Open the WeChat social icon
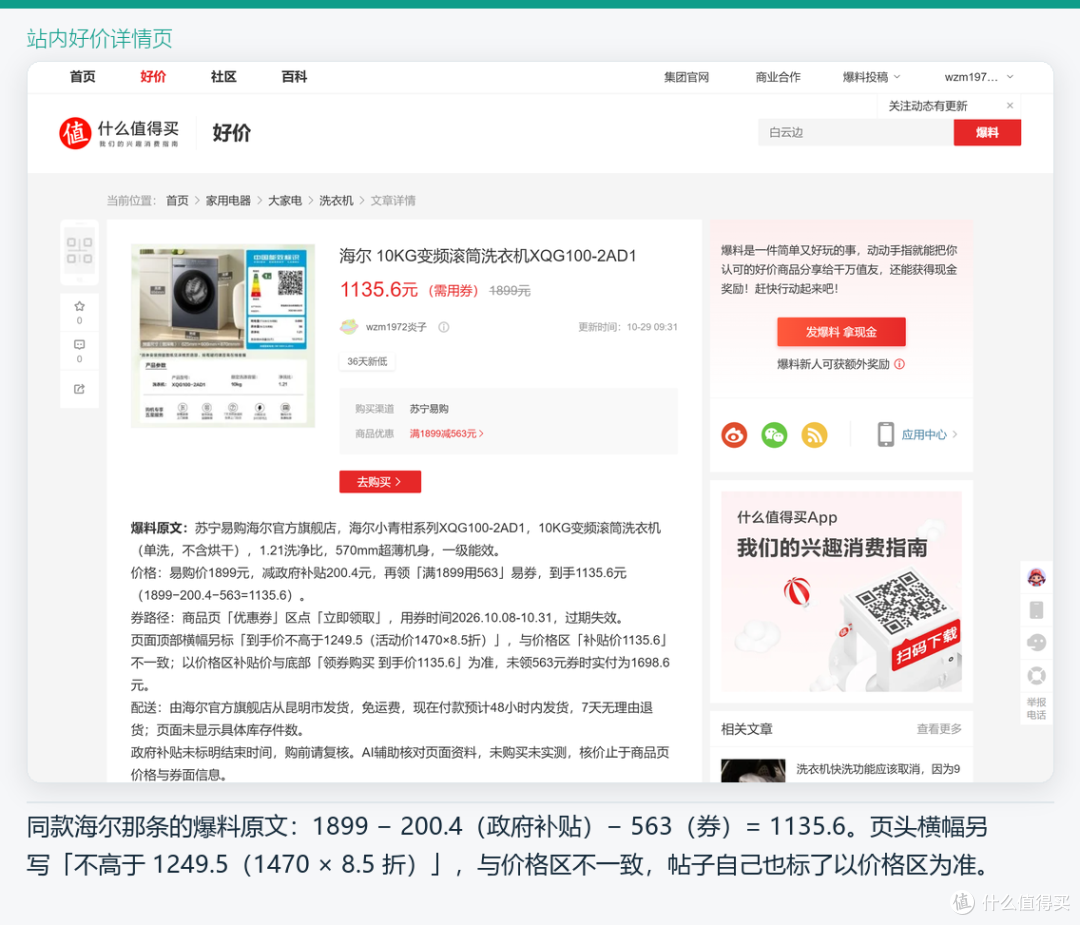1080x925 pixels. (774, 435)
